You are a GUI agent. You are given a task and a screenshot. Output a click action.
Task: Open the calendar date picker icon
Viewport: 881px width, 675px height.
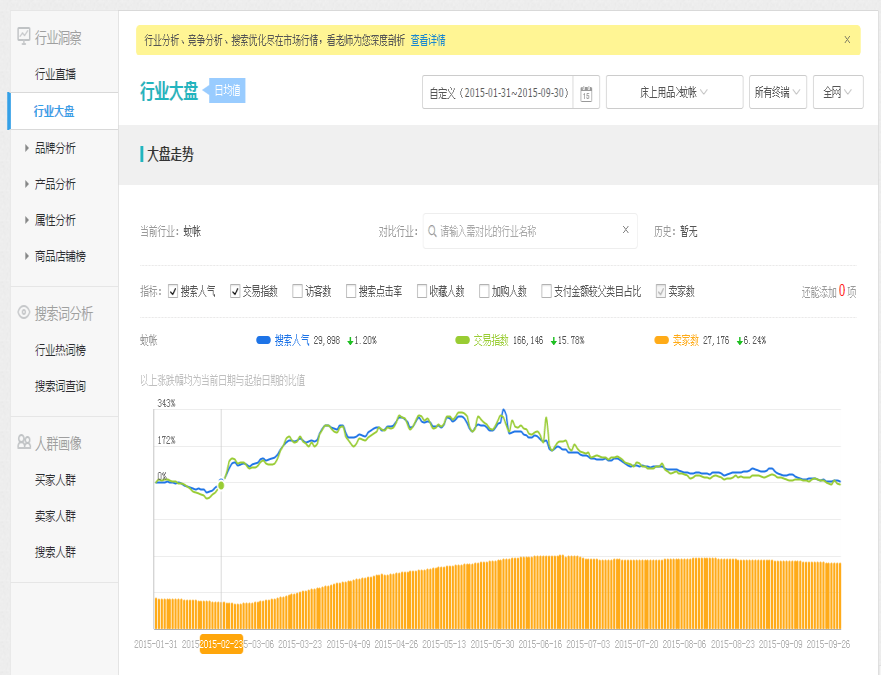(x=586, y=93)
